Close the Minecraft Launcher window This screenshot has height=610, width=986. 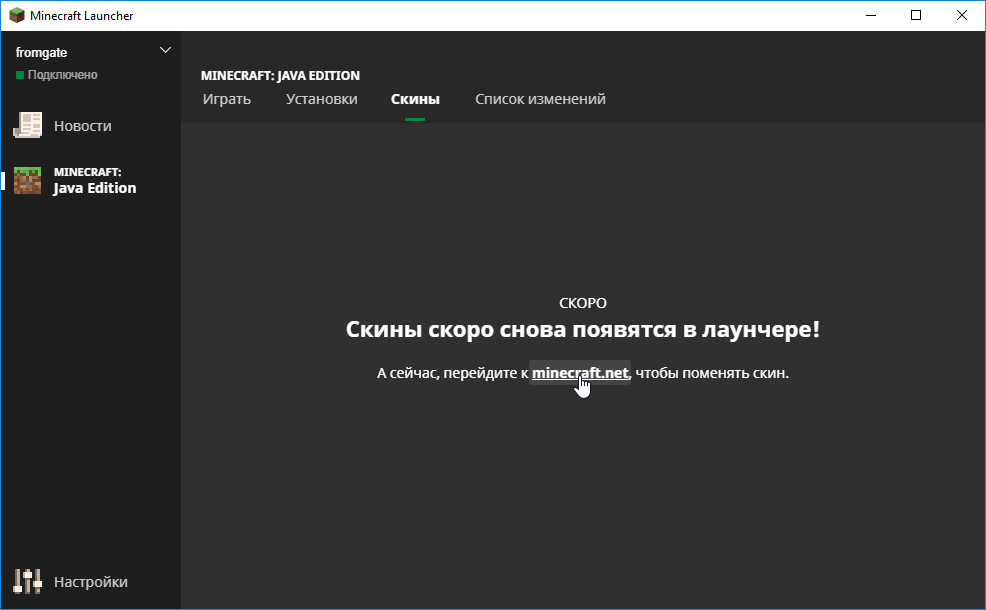pos(962,15)
